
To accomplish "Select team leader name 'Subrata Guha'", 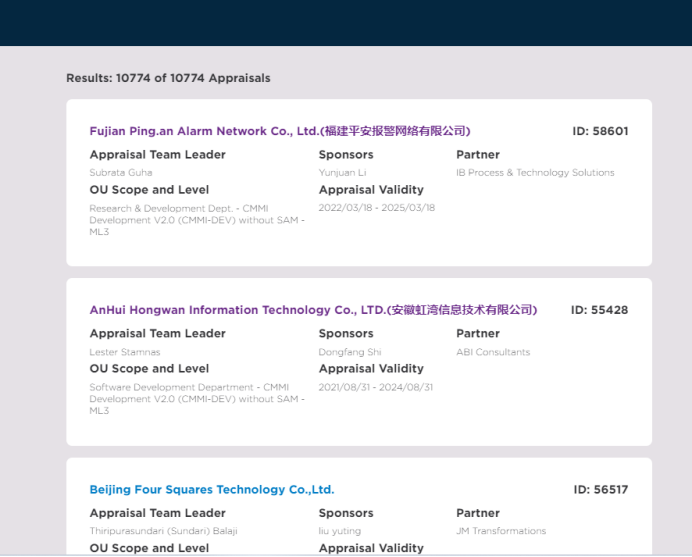I will click(x=121, y=173).
